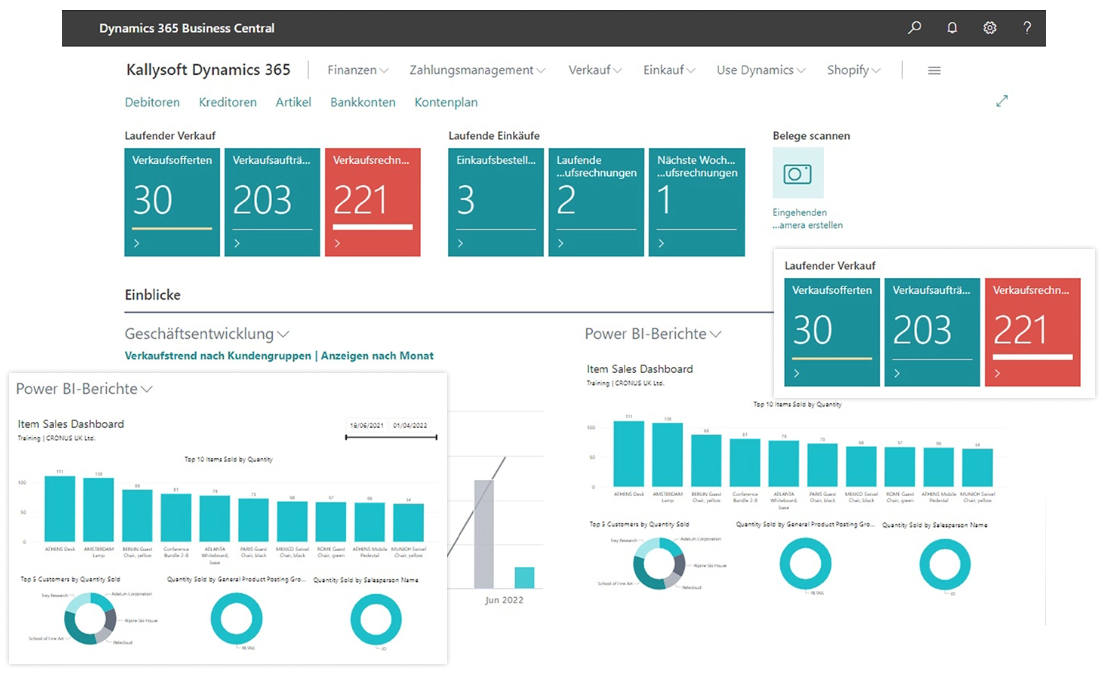Click the 18/06/2021 start date field
The height and width of the screenshot is (680, 1110).
367,425
